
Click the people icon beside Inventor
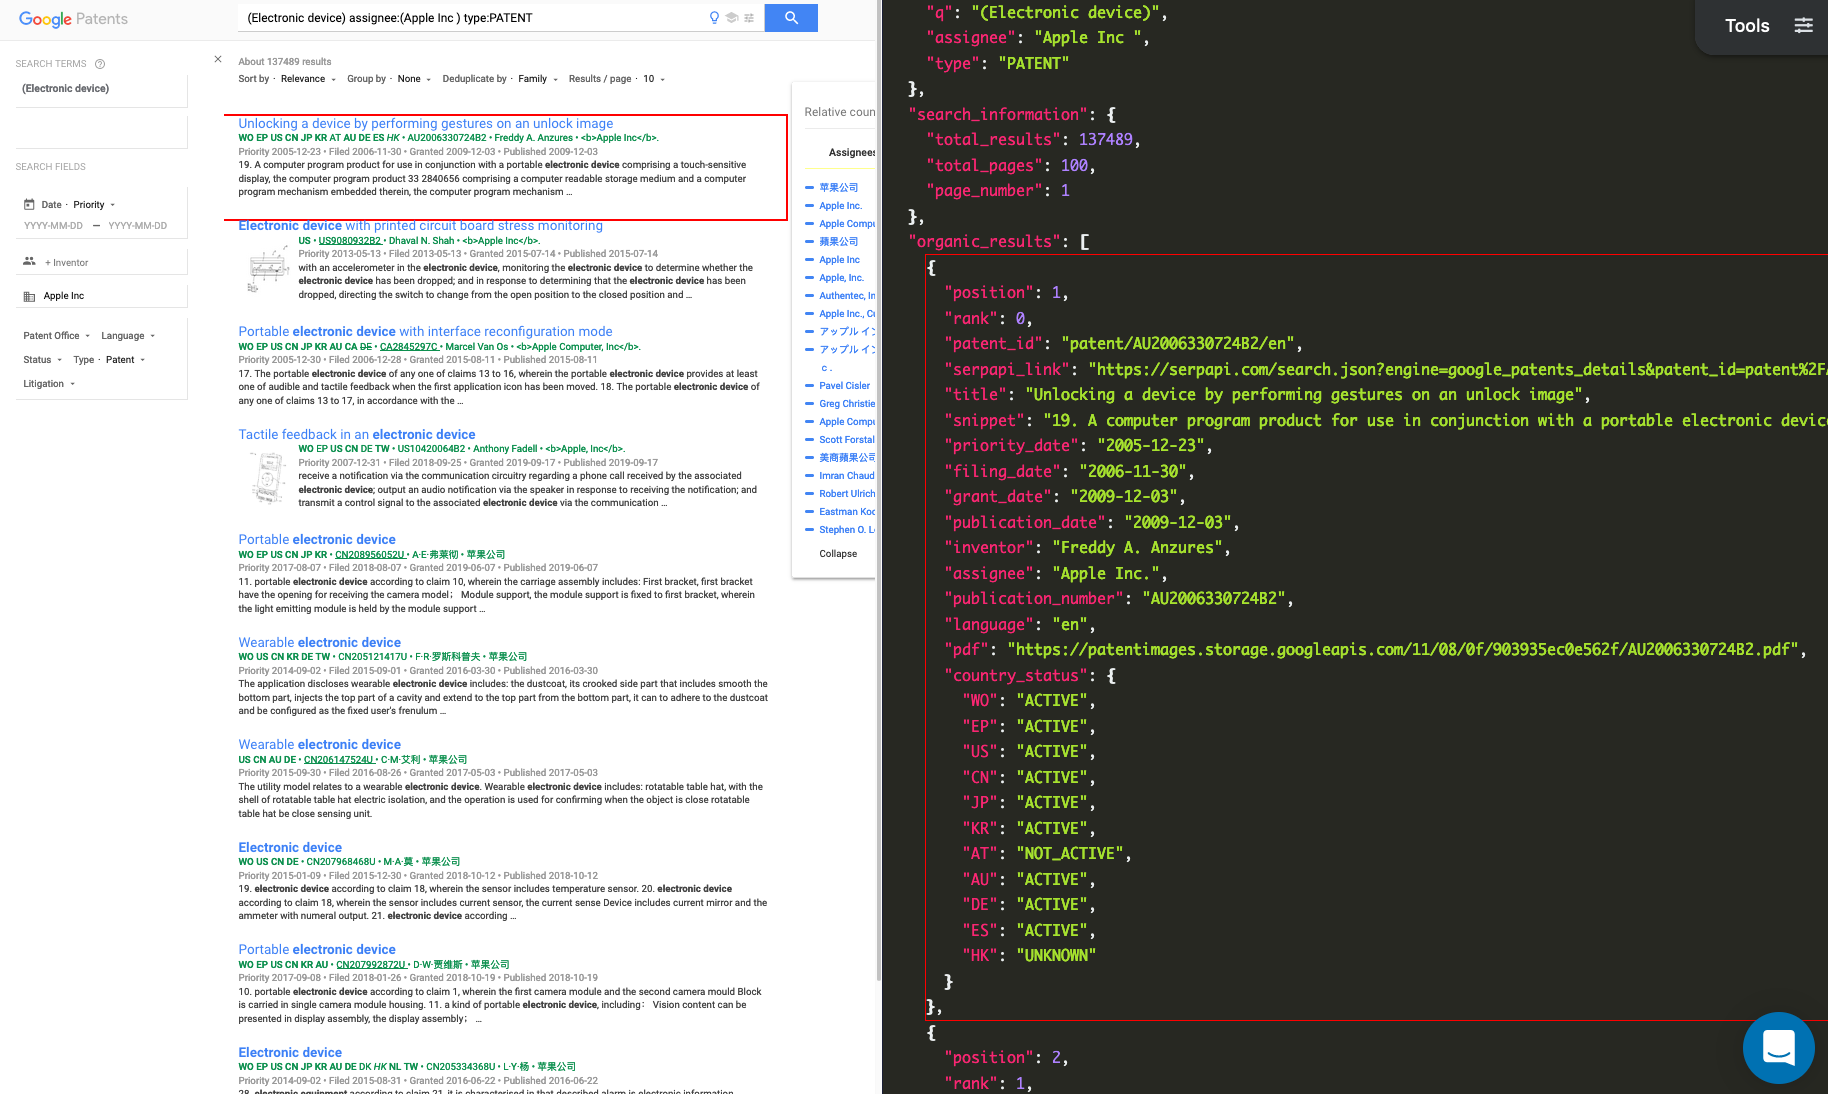(29, 262)
